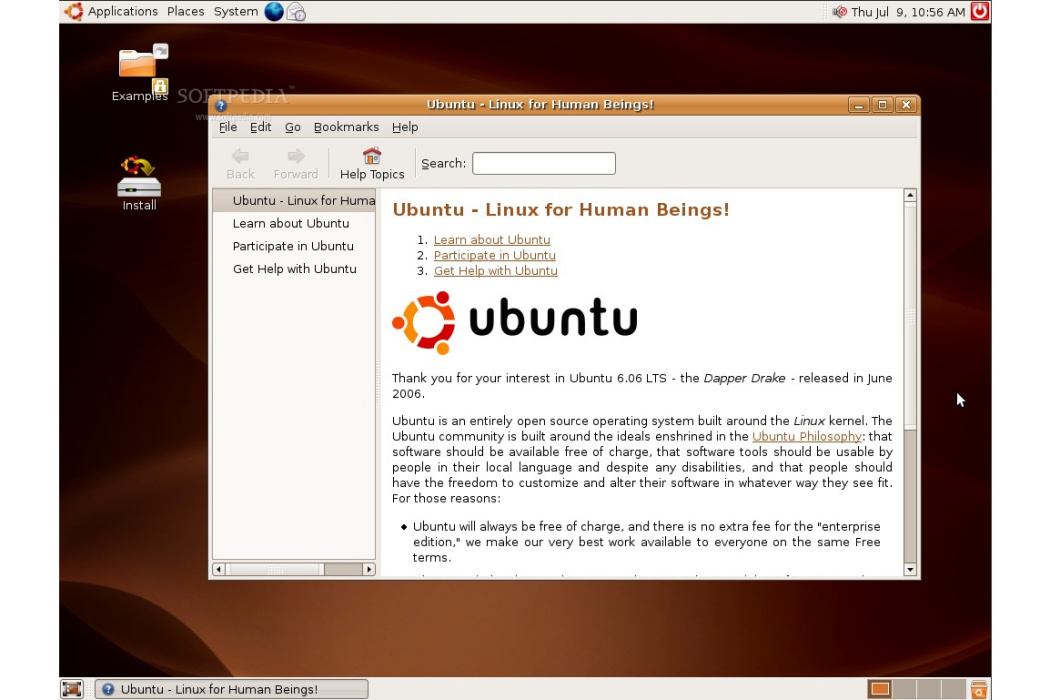
Task: Click the content scrollbar up arrow
Action: 909,195
